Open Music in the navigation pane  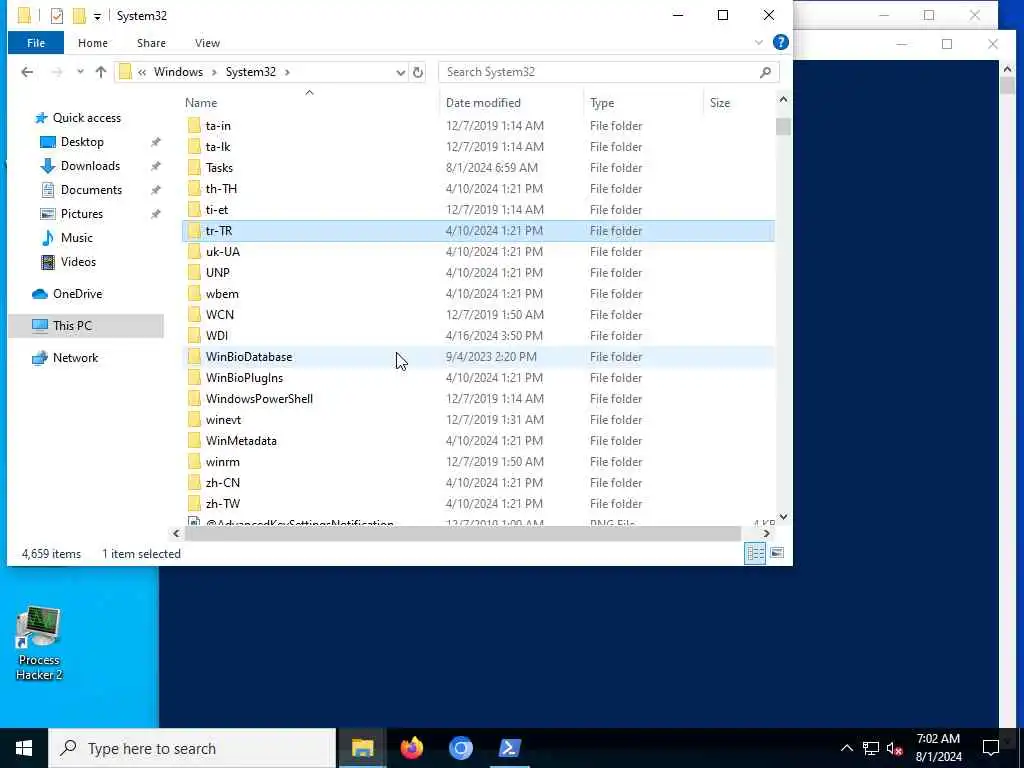point(76,238)
